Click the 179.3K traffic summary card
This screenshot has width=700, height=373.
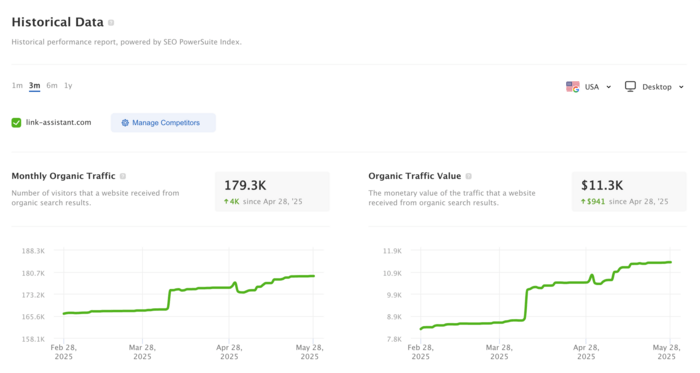272,192
